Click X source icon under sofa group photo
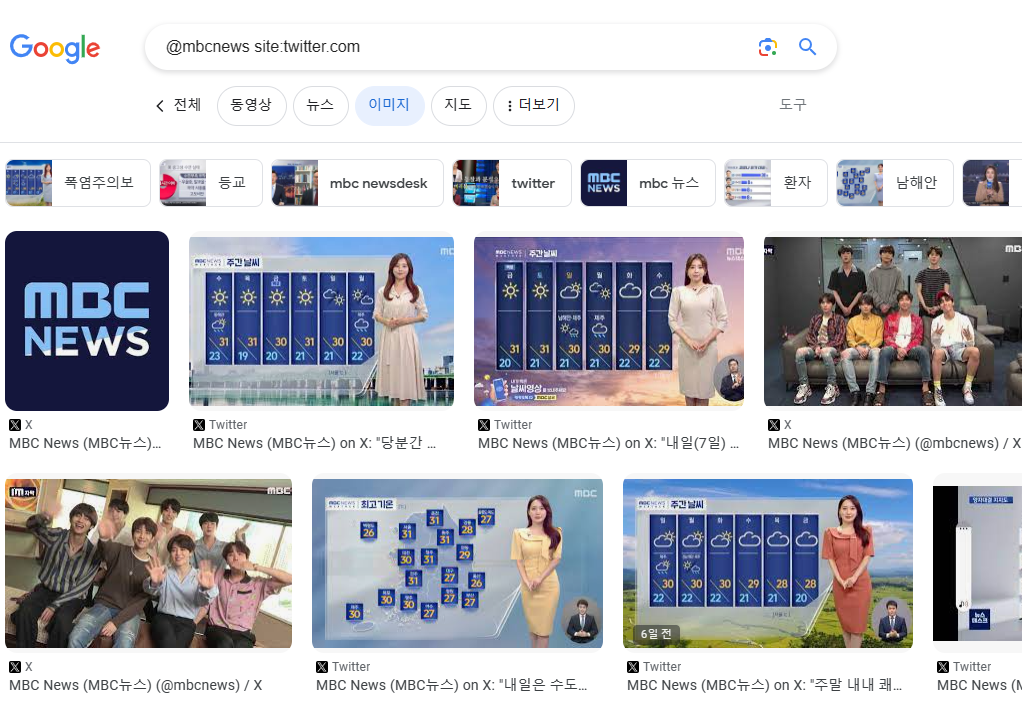This screenshot has height=703, width=1022. coord(774,425)
